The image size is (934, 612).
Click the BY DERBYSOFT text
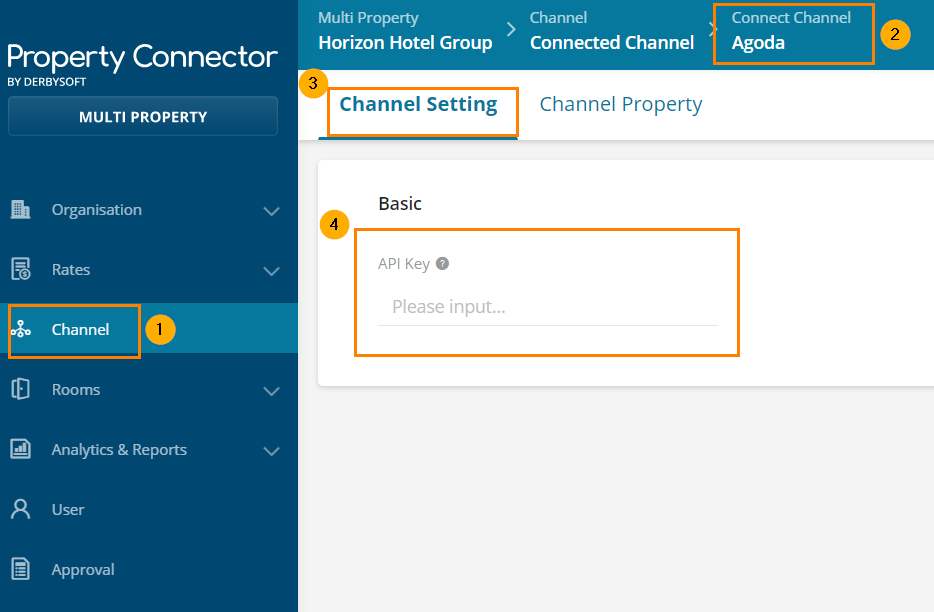(x=46, y=82)
